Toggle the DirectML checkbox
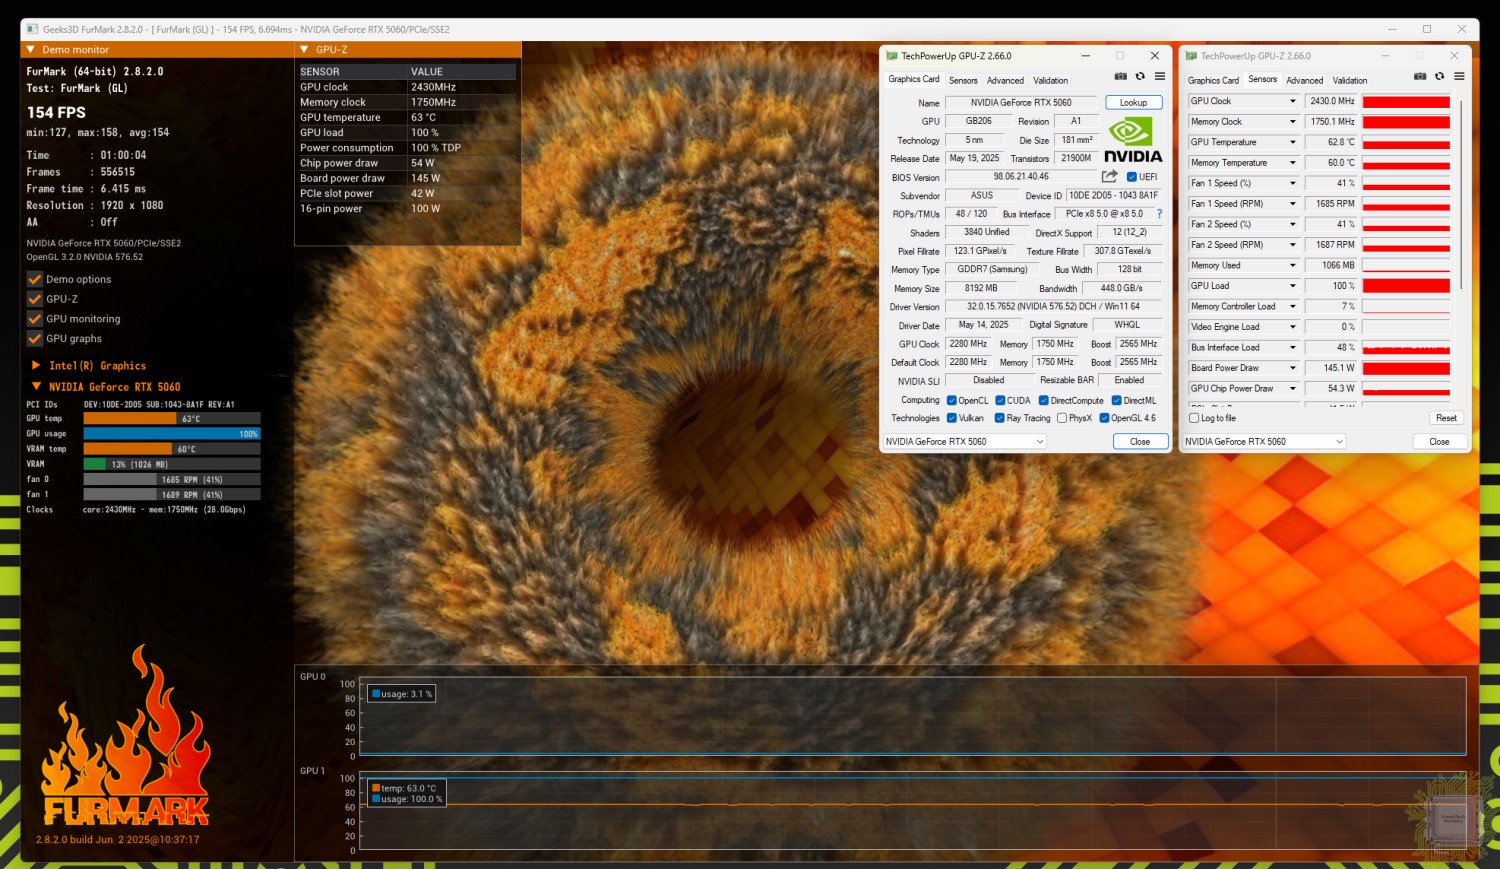This screenshot has width=1500, height=869. point(1117,400)
